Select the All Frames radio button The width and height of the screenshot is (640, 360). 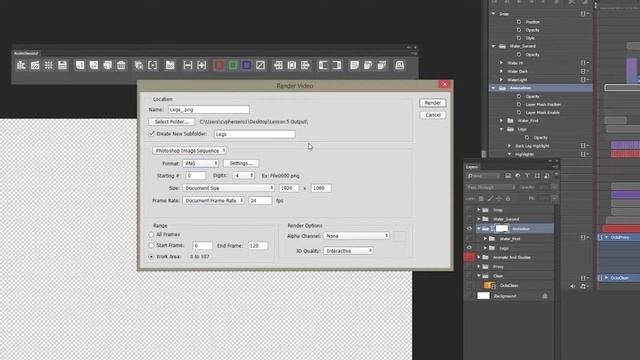tap(151, 234)
